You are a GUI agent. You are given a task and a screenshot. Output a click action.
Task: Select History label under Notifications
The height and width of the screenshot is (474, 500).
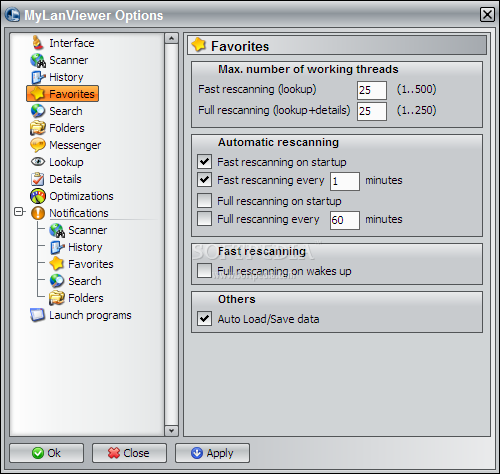[85, 247]
